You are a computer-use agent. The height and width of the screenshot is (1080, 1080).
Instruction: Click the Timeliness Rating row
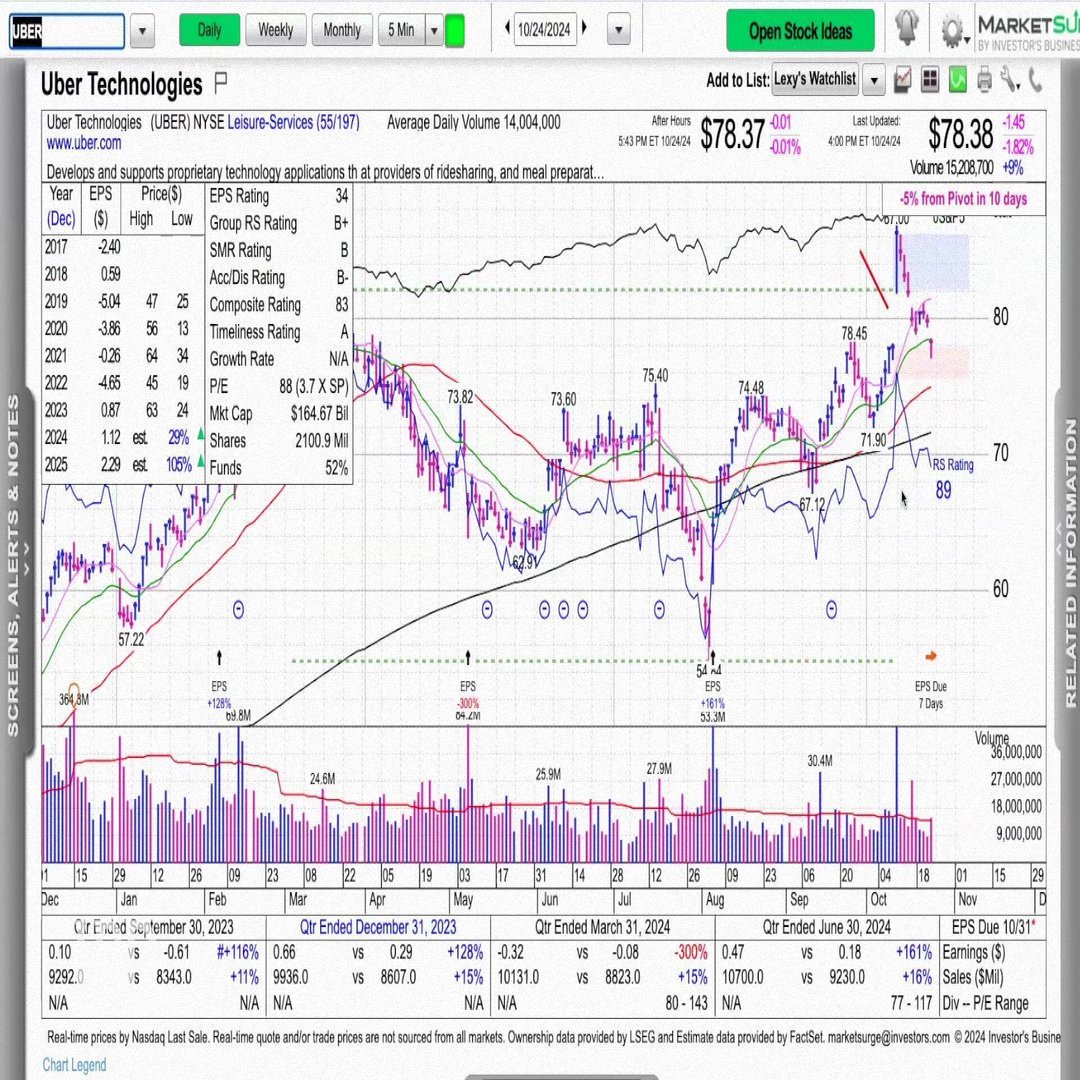279,332
